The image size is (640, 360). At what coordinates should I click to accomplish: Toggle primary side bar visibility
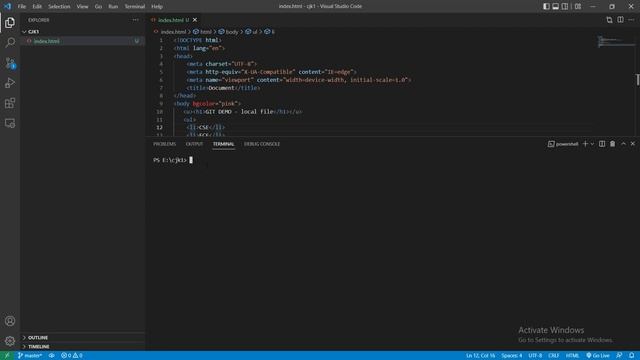(x=546, y=6)
